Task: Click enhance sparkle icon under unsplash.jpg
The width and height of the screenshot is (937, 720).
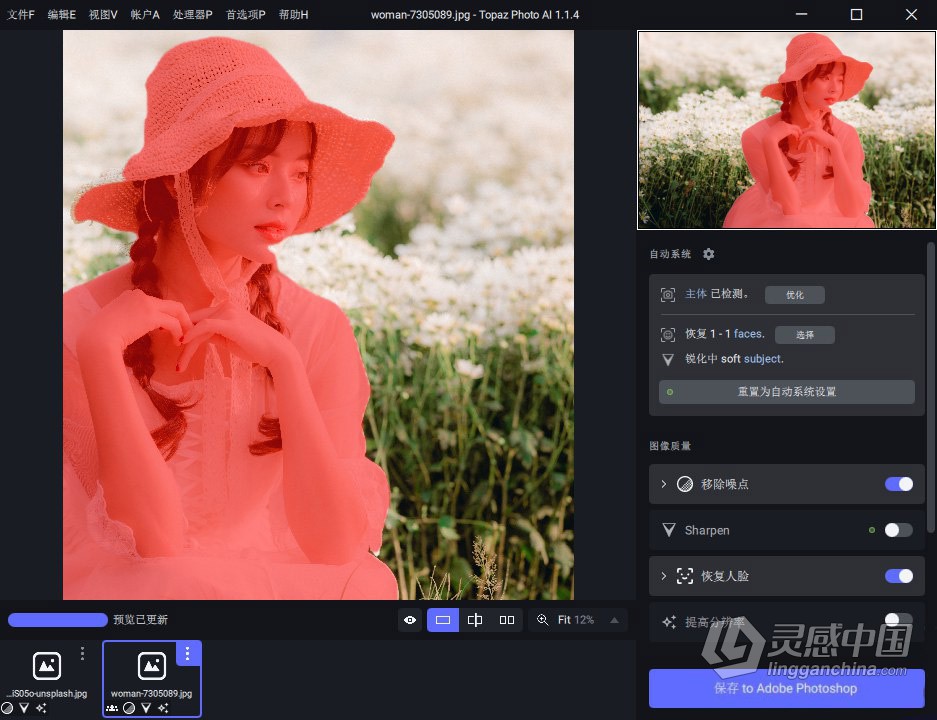Action: [x=41, y=708]
